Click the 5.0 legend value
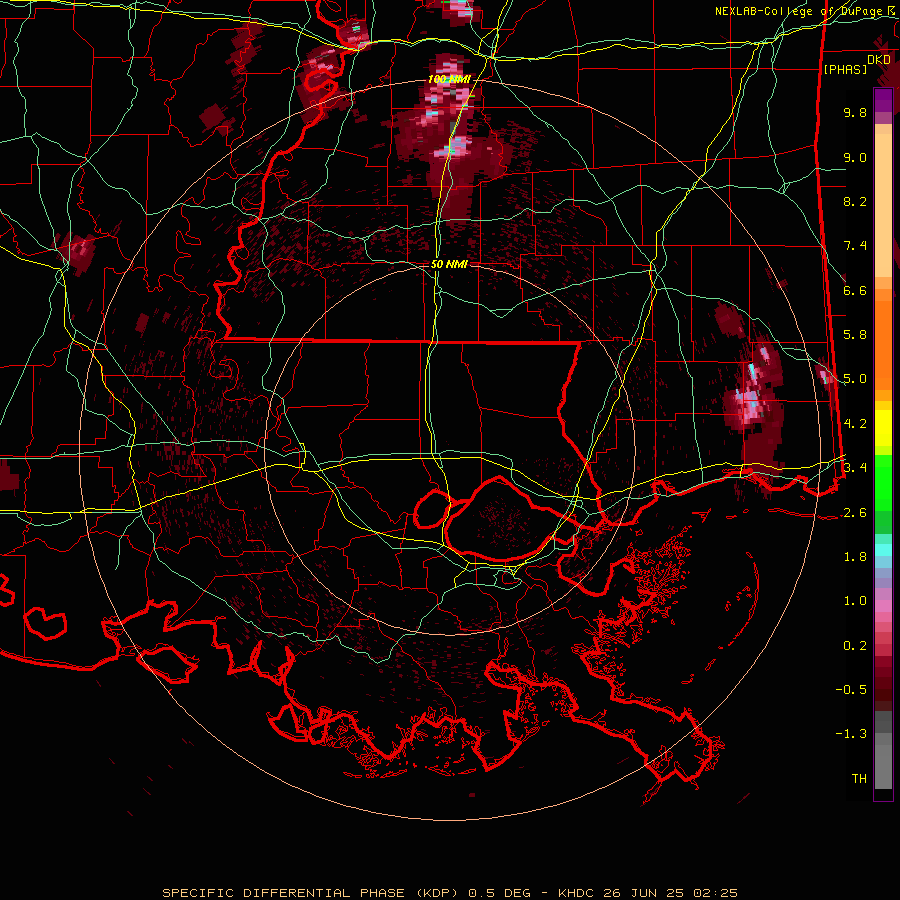The width and height of the screenshot is (900, 900). click(x=855, y=379)
